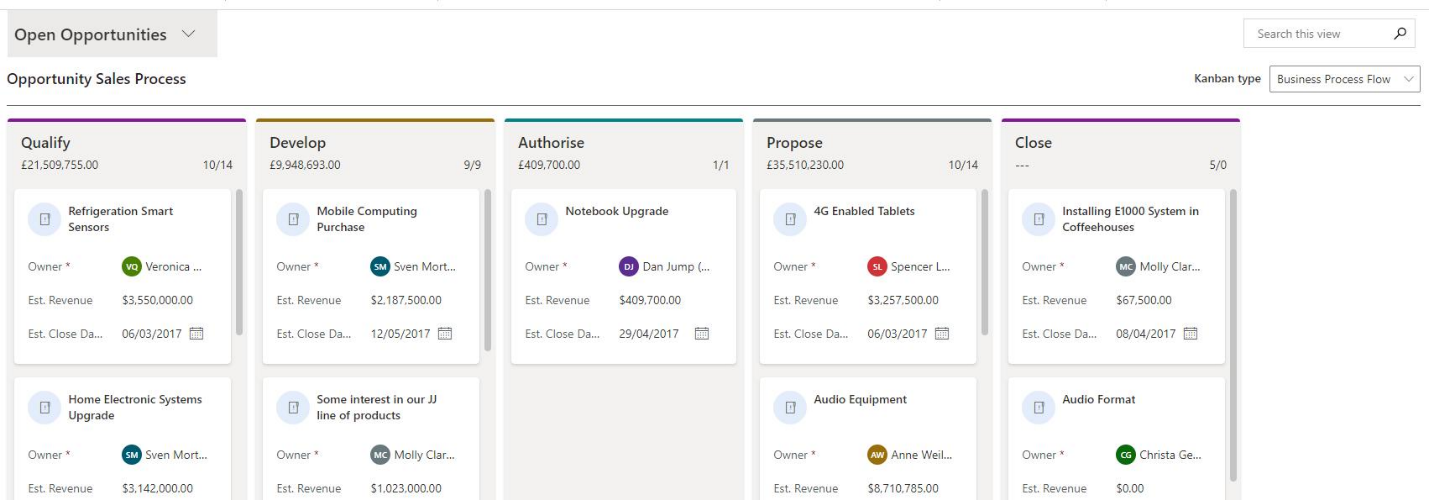Viewport: 1429px width, 500px height.
Task: Click the Refrigeration Smart Sensors card icon
Action: (44, 219)
